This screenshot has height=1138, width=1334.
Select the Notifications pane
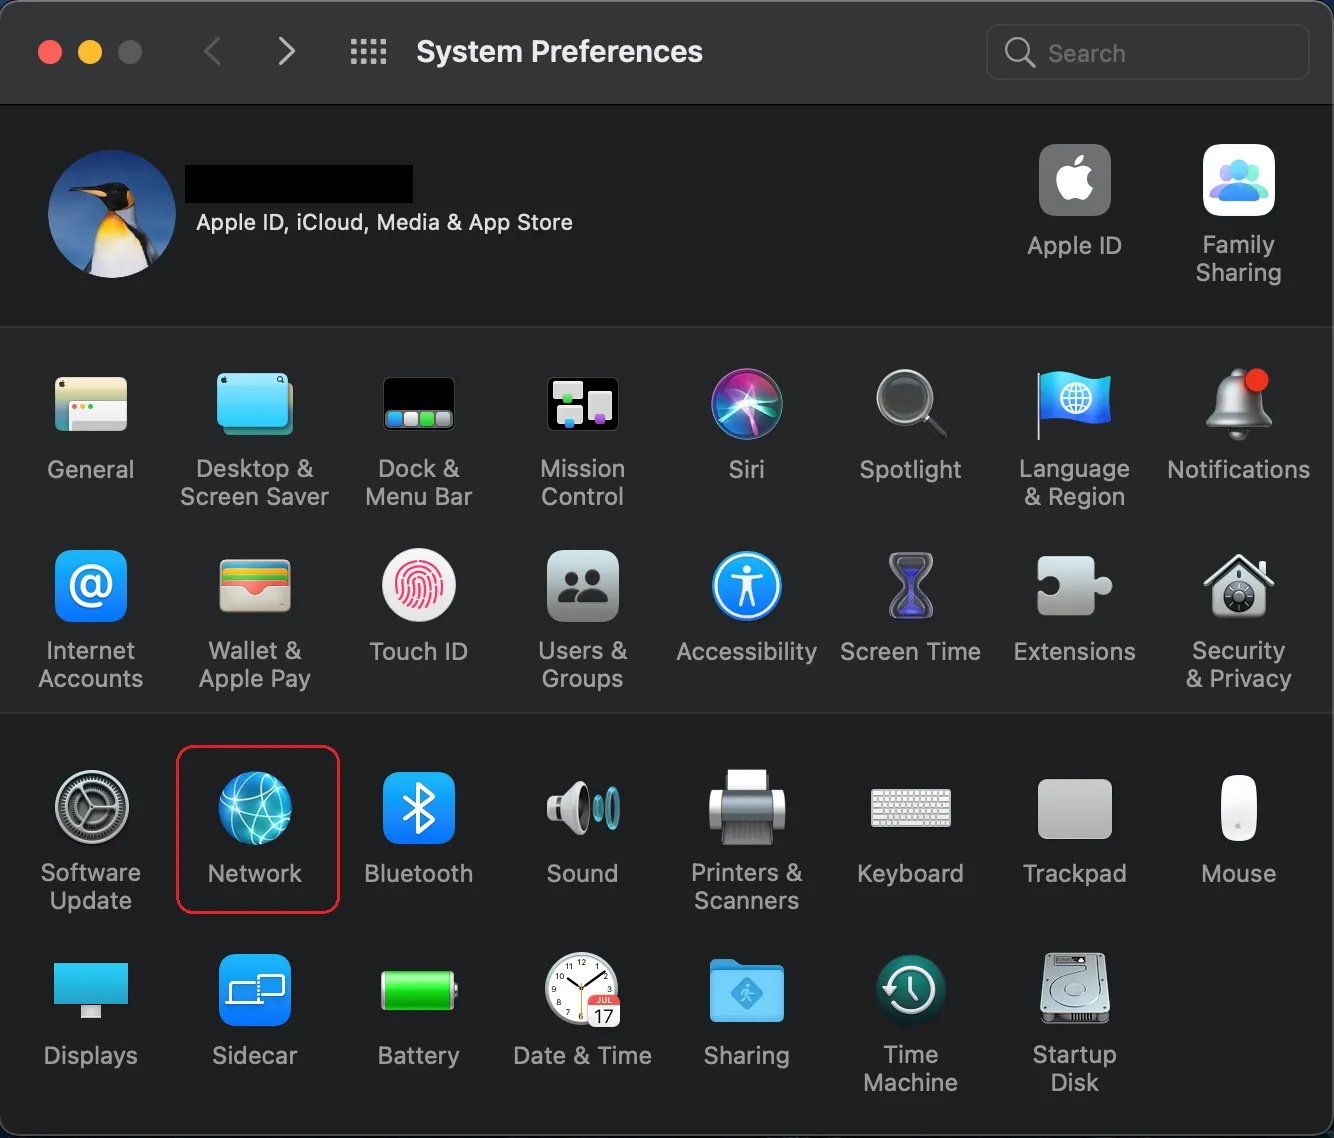[x=1238, y=425]
